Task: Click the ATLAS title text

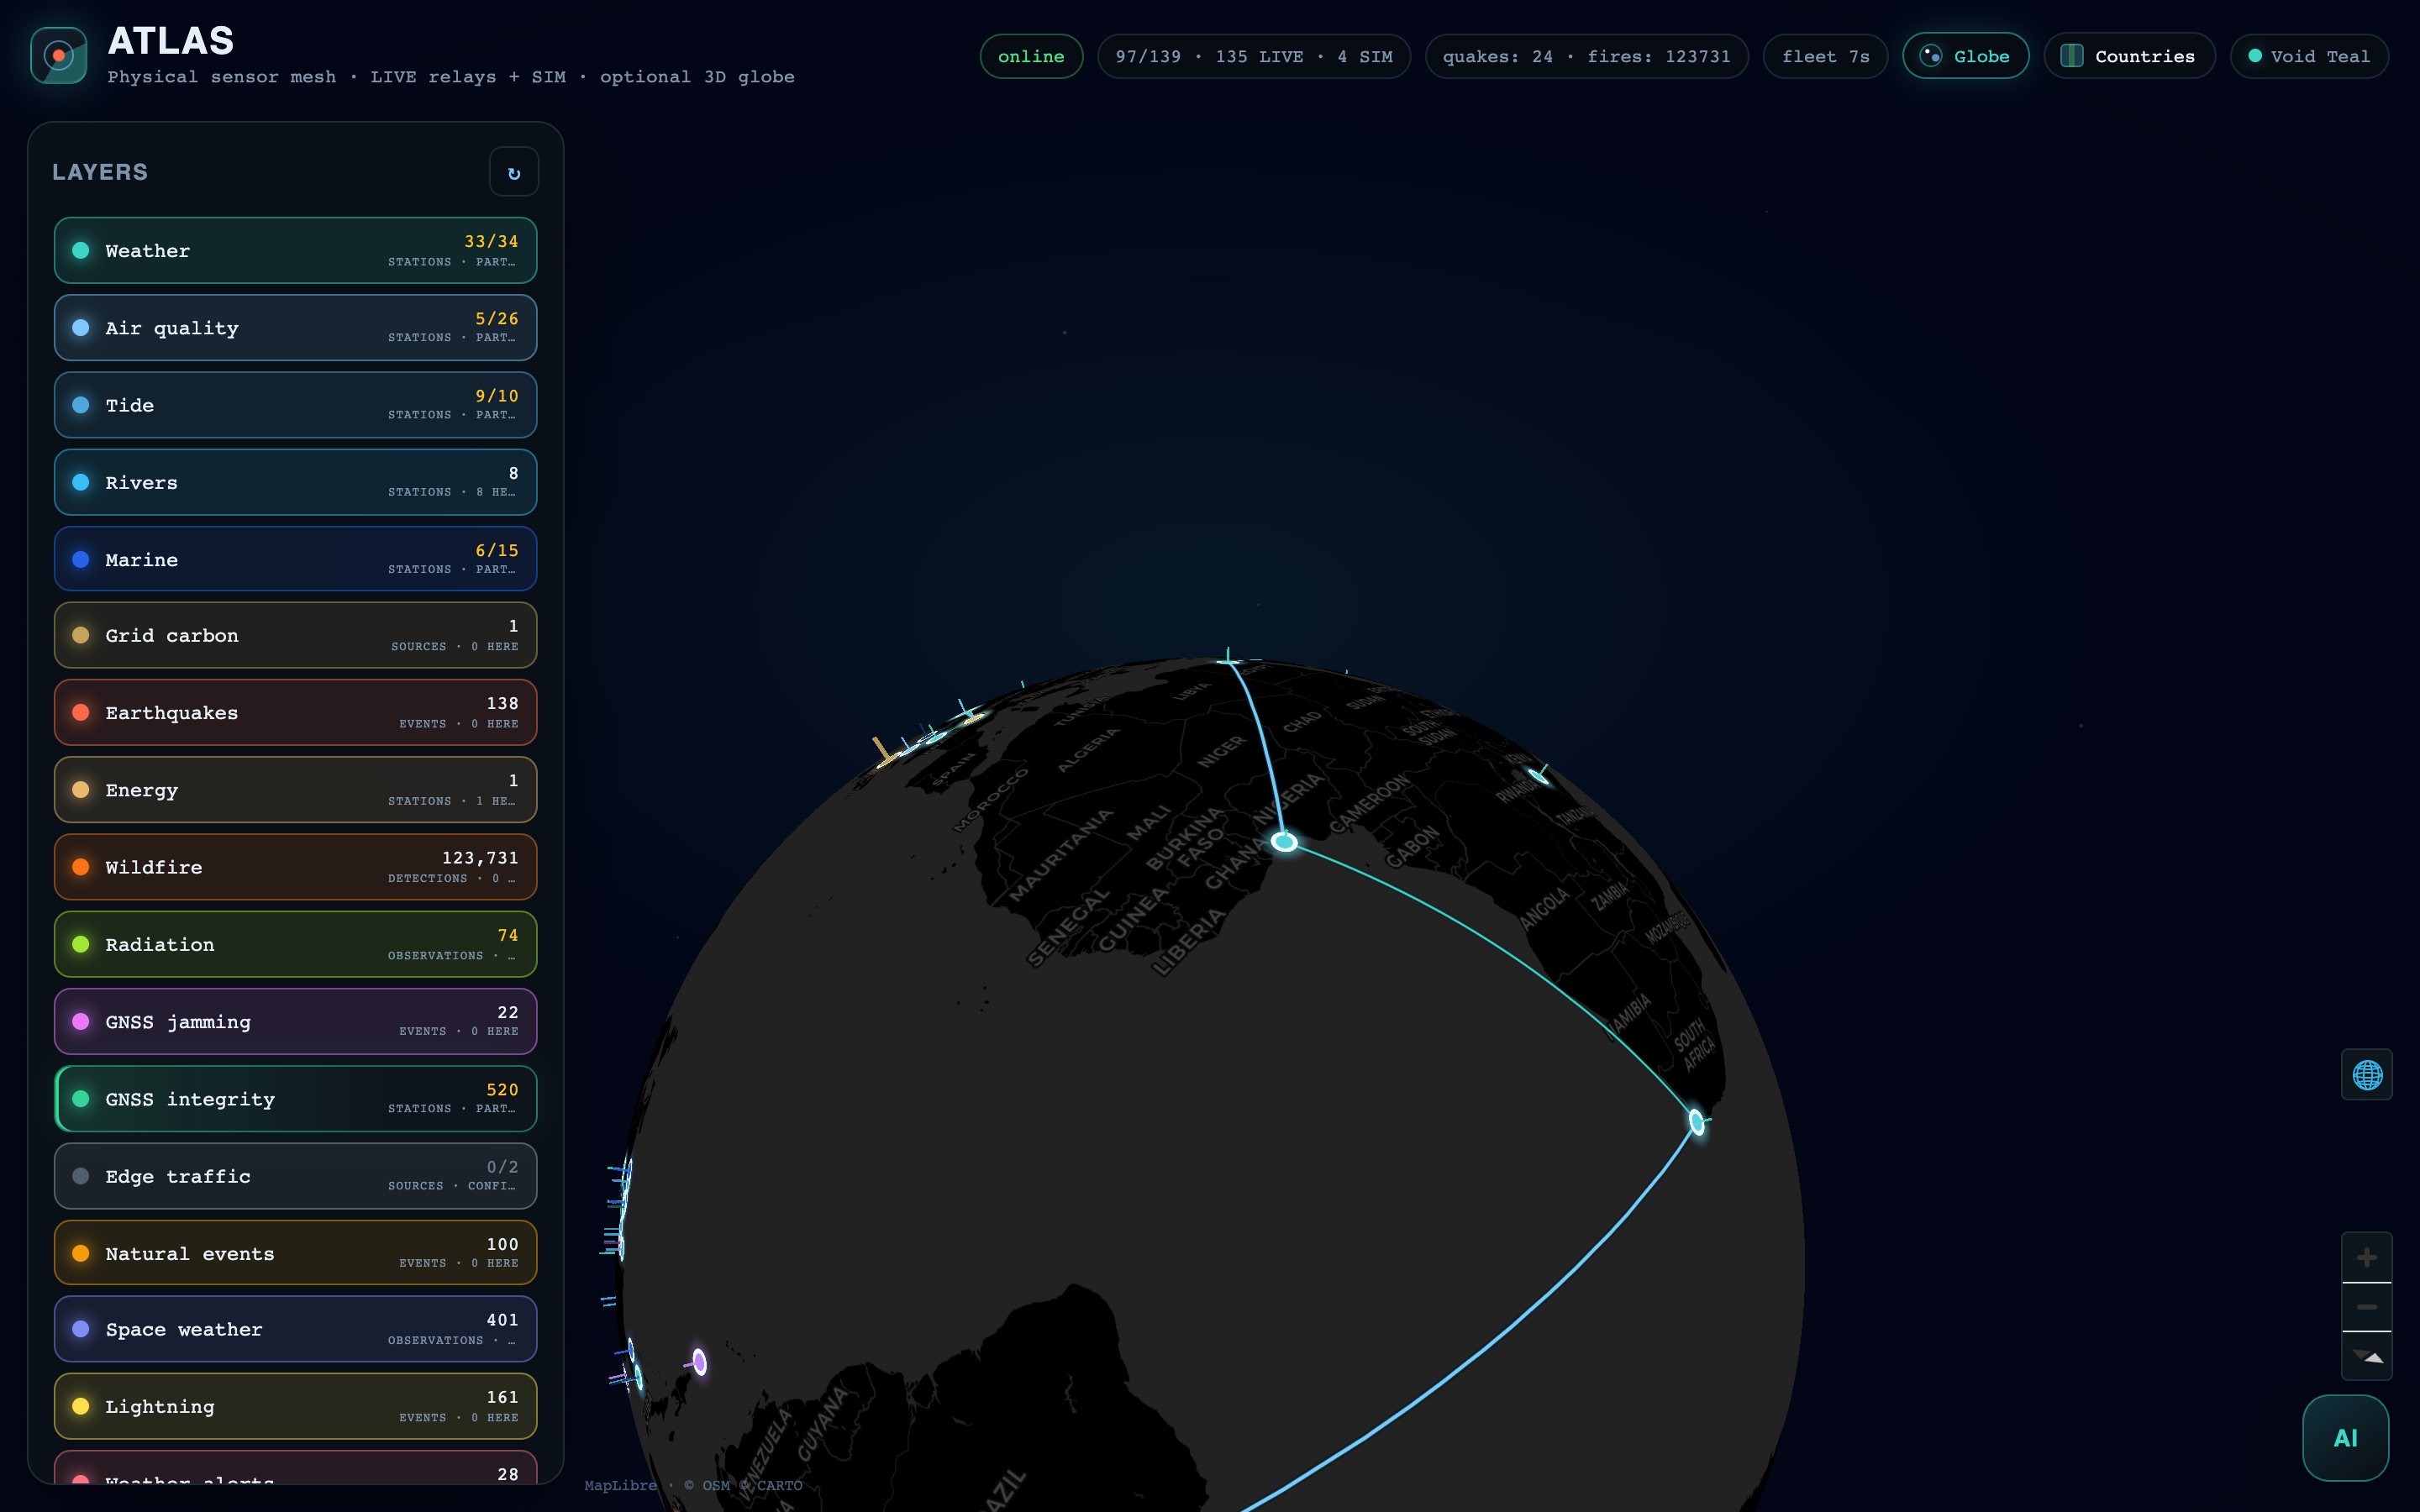Action: 171,41
